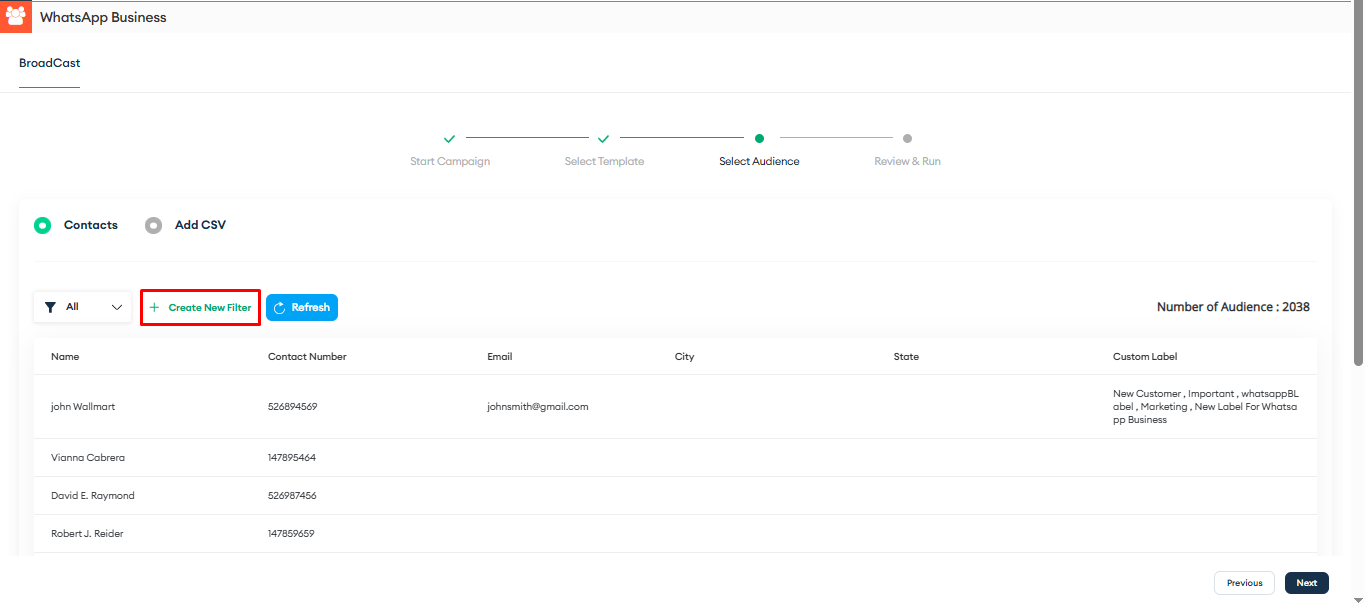Click the Next button
The image size is (1365, 604).
(1307, 583)
